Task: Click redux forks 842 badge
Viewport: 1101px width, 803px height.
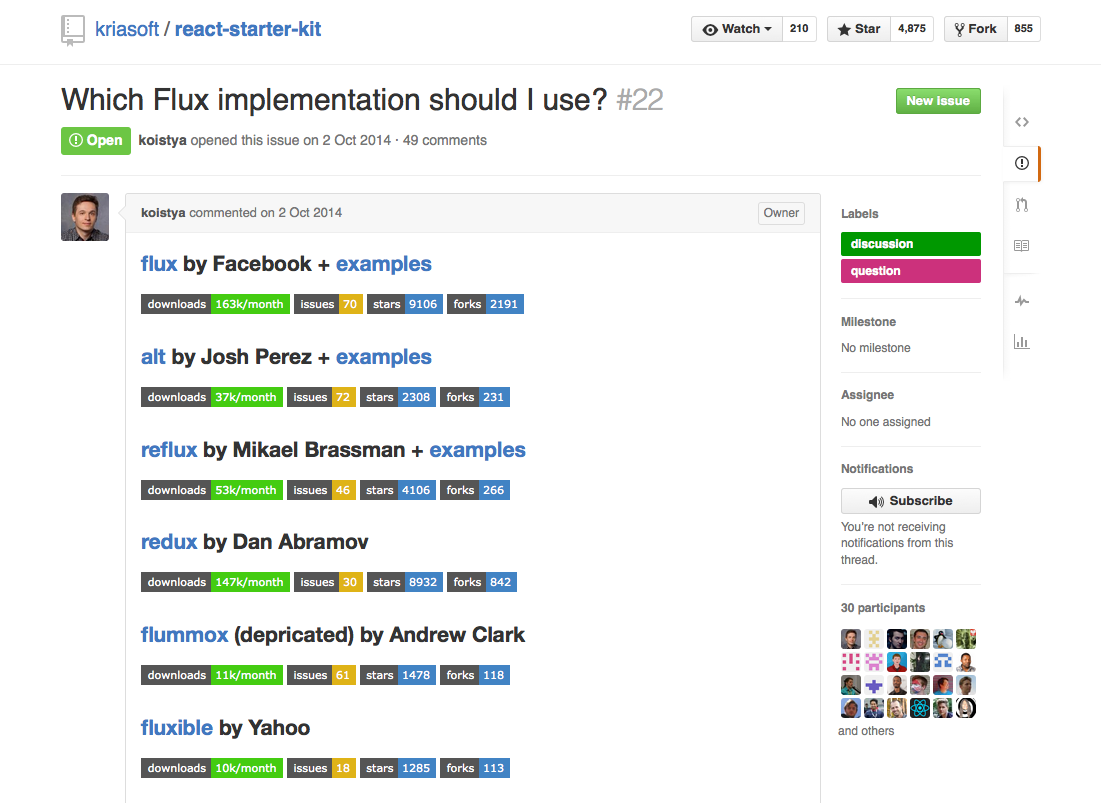Action: (482, 582)
